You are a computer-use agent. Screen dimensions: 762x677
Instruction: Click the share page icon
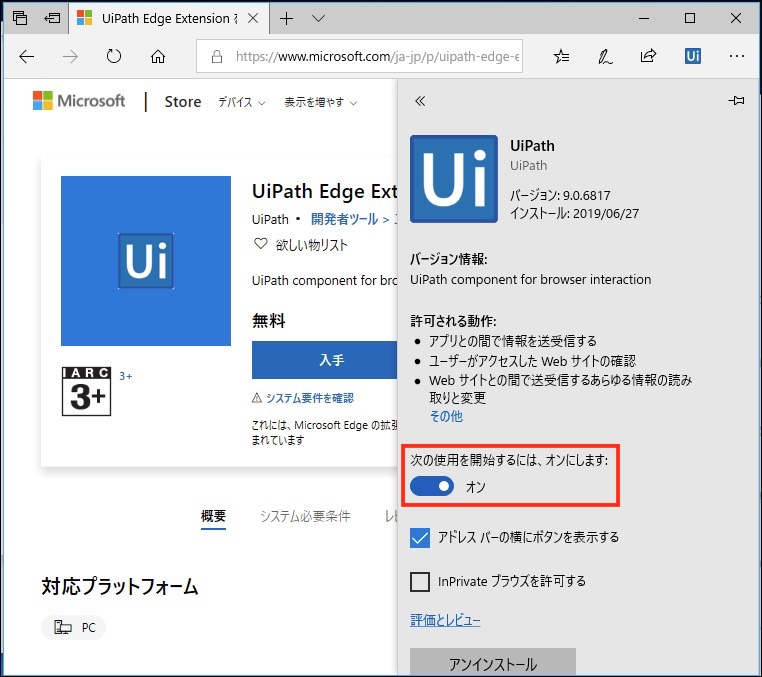click(649, 57)
